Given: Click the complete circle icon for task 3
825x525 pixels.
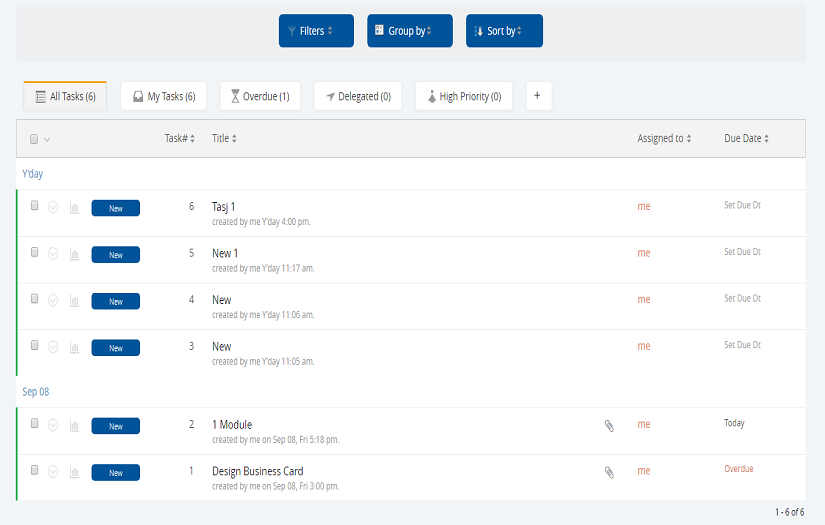Looking at the screenshot, I should click(x=53, y=347).
